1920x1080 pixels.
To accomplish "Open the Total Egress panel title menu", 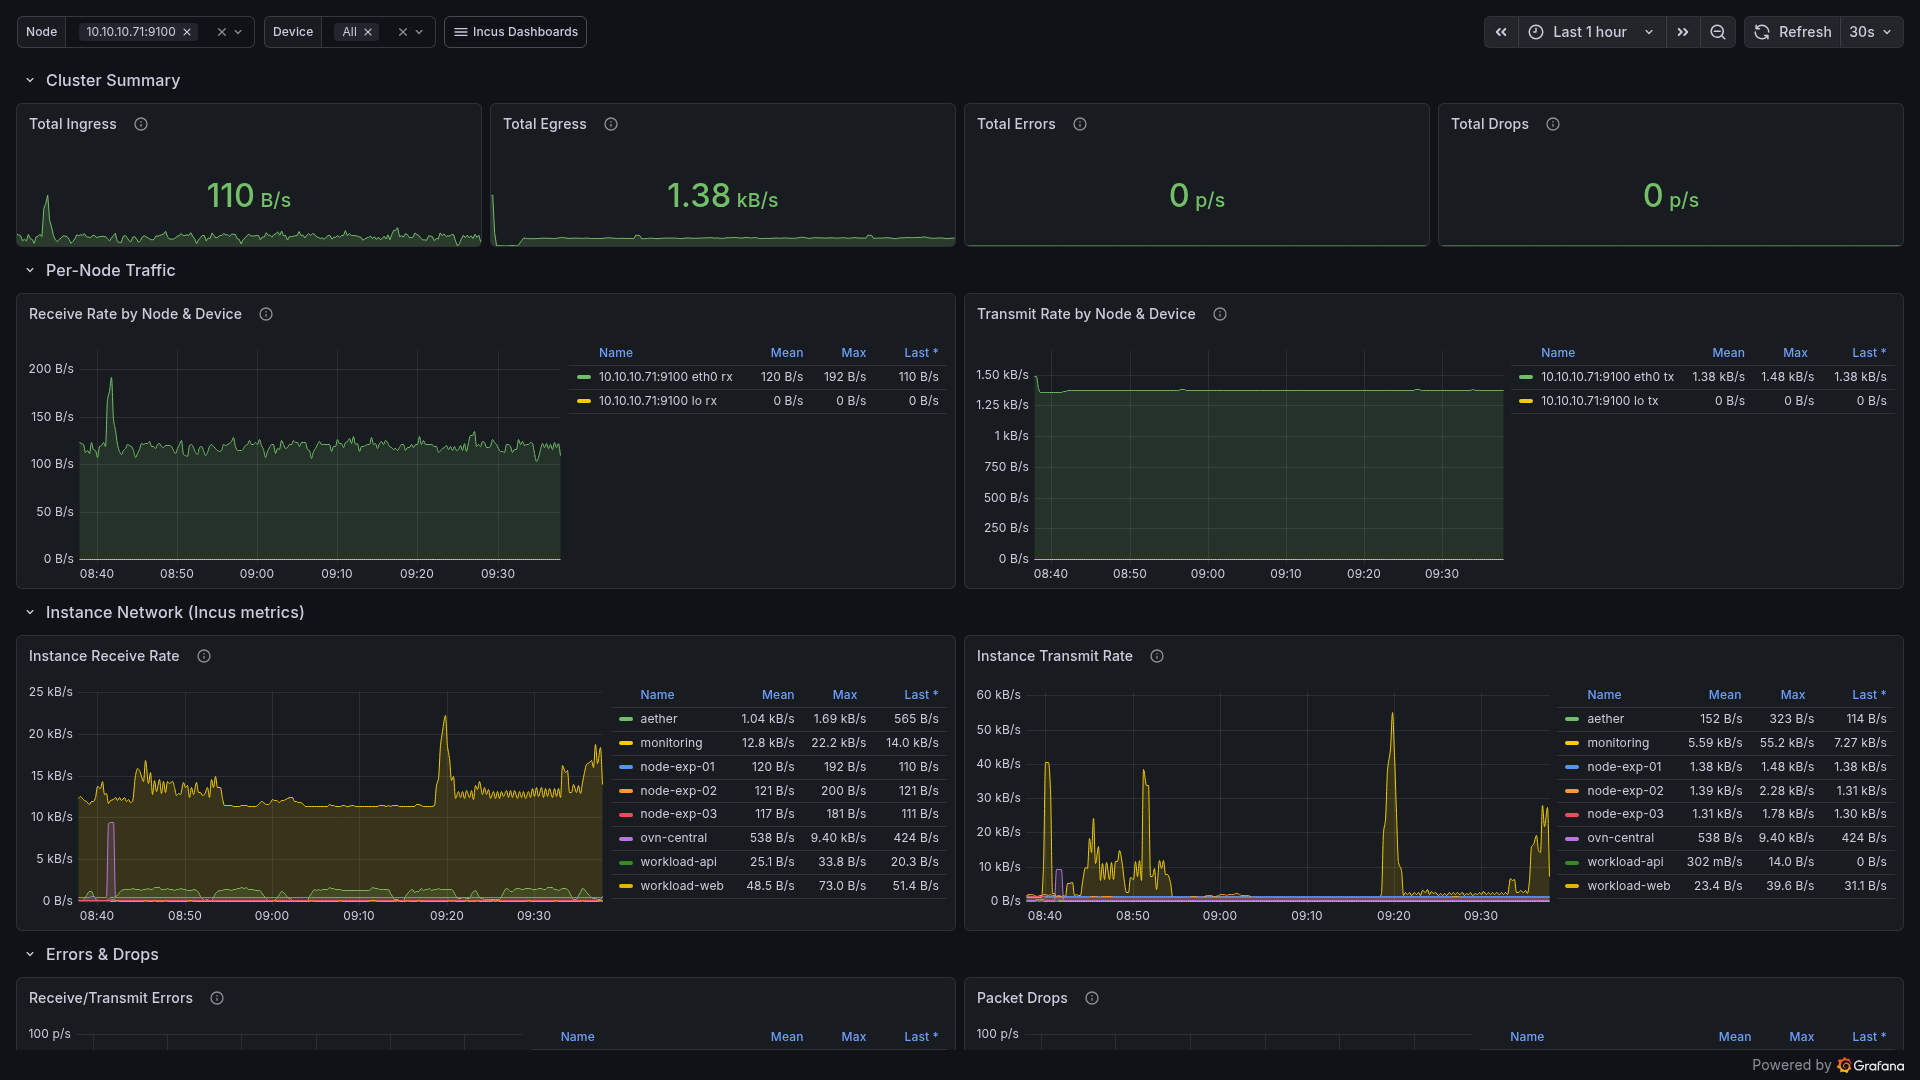I will (x=545, y=124).
